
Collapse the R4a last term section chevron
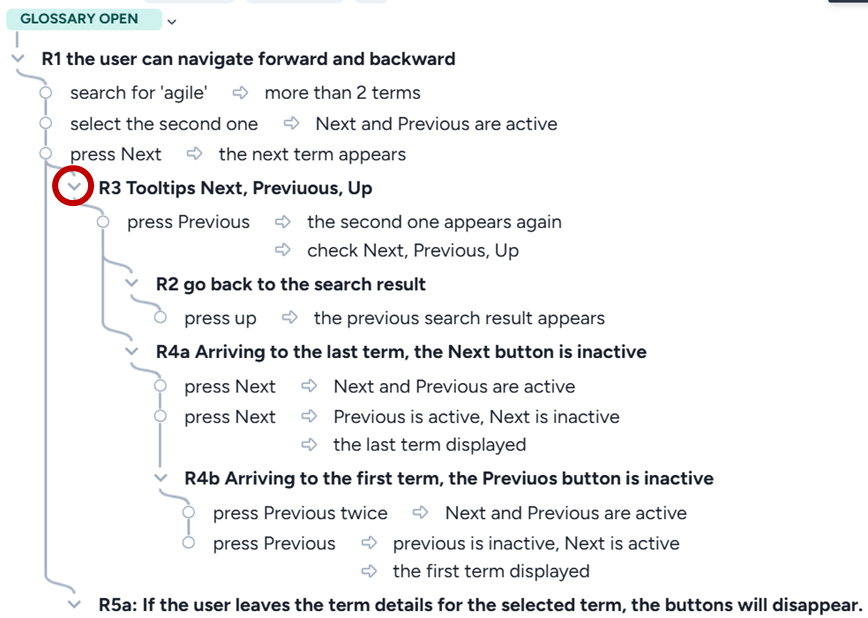[132, 352]
